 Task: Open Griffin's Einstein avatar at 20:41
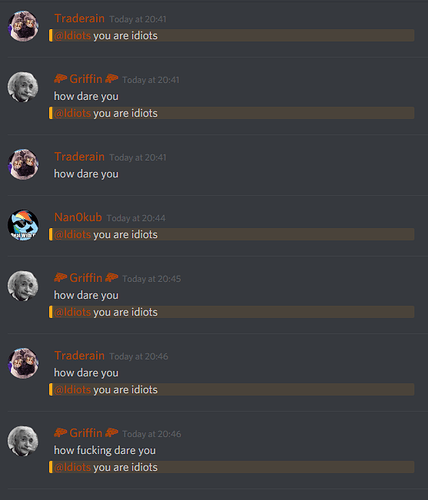point(23,87)
